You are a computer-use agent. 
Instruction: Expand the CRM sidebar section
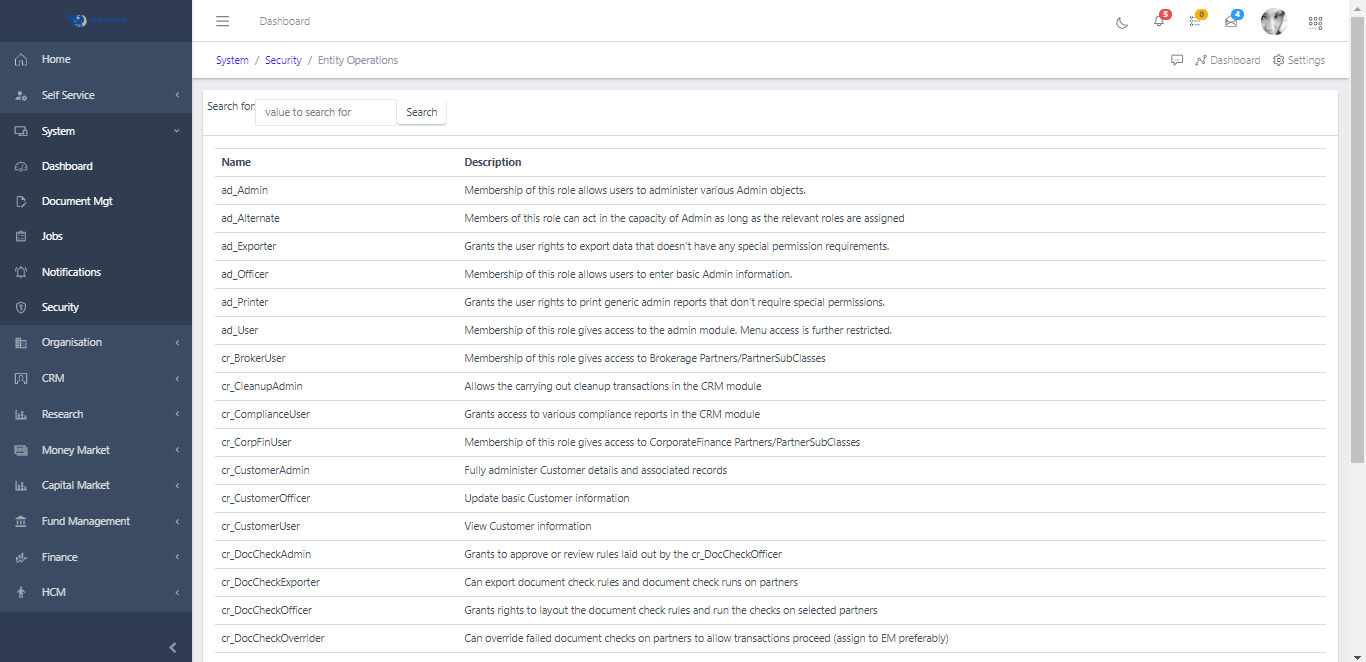pos(54,378)
